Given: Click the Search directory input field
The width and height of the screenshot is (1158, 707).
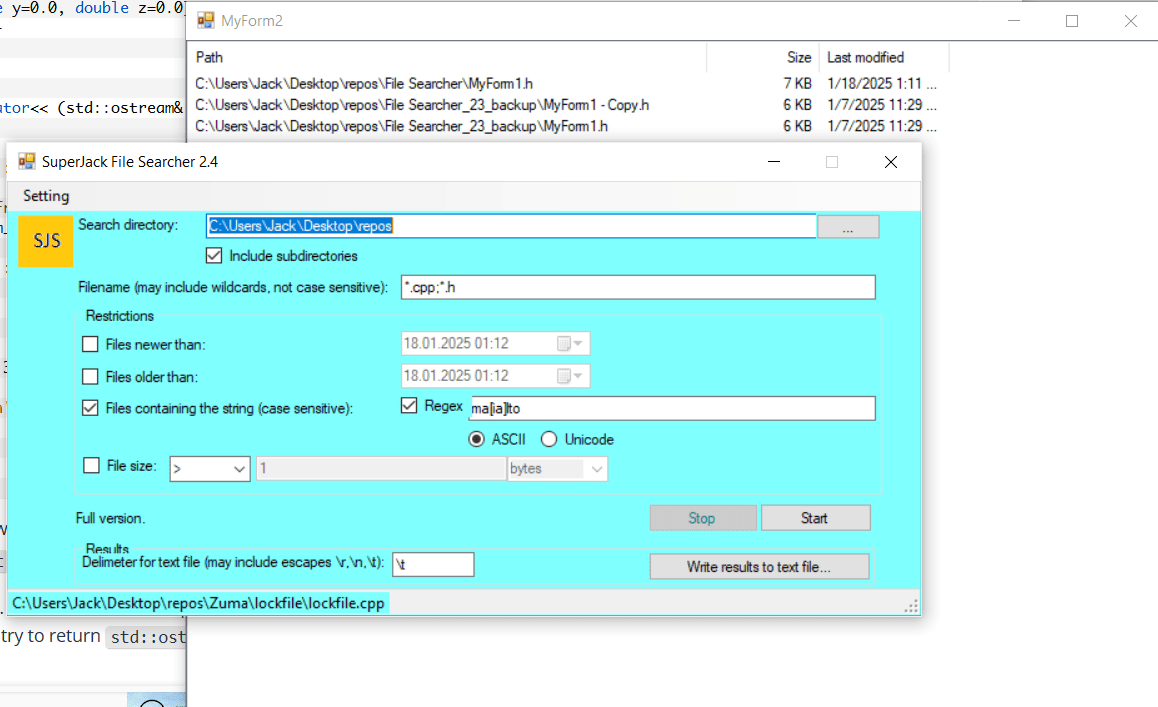Looking at the screenshot, I should point(511,226).
